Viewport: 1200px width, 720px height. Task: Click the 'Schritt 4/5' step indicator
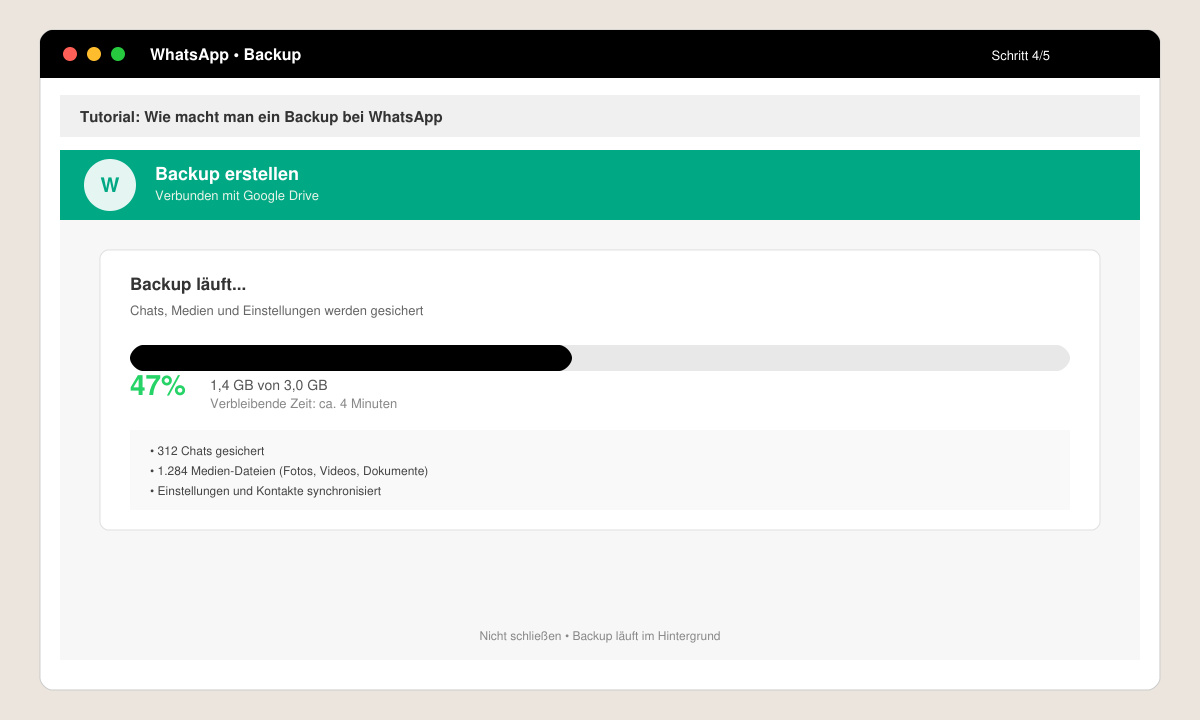1020,56
